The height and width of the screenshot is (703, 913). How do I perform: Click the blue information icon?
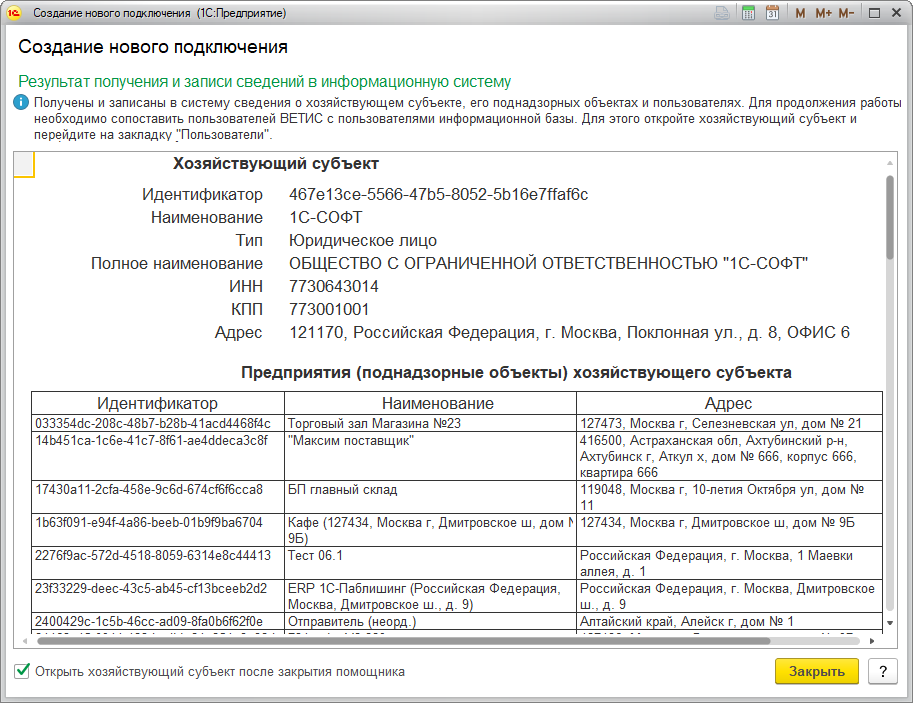(x=21, y=103)
